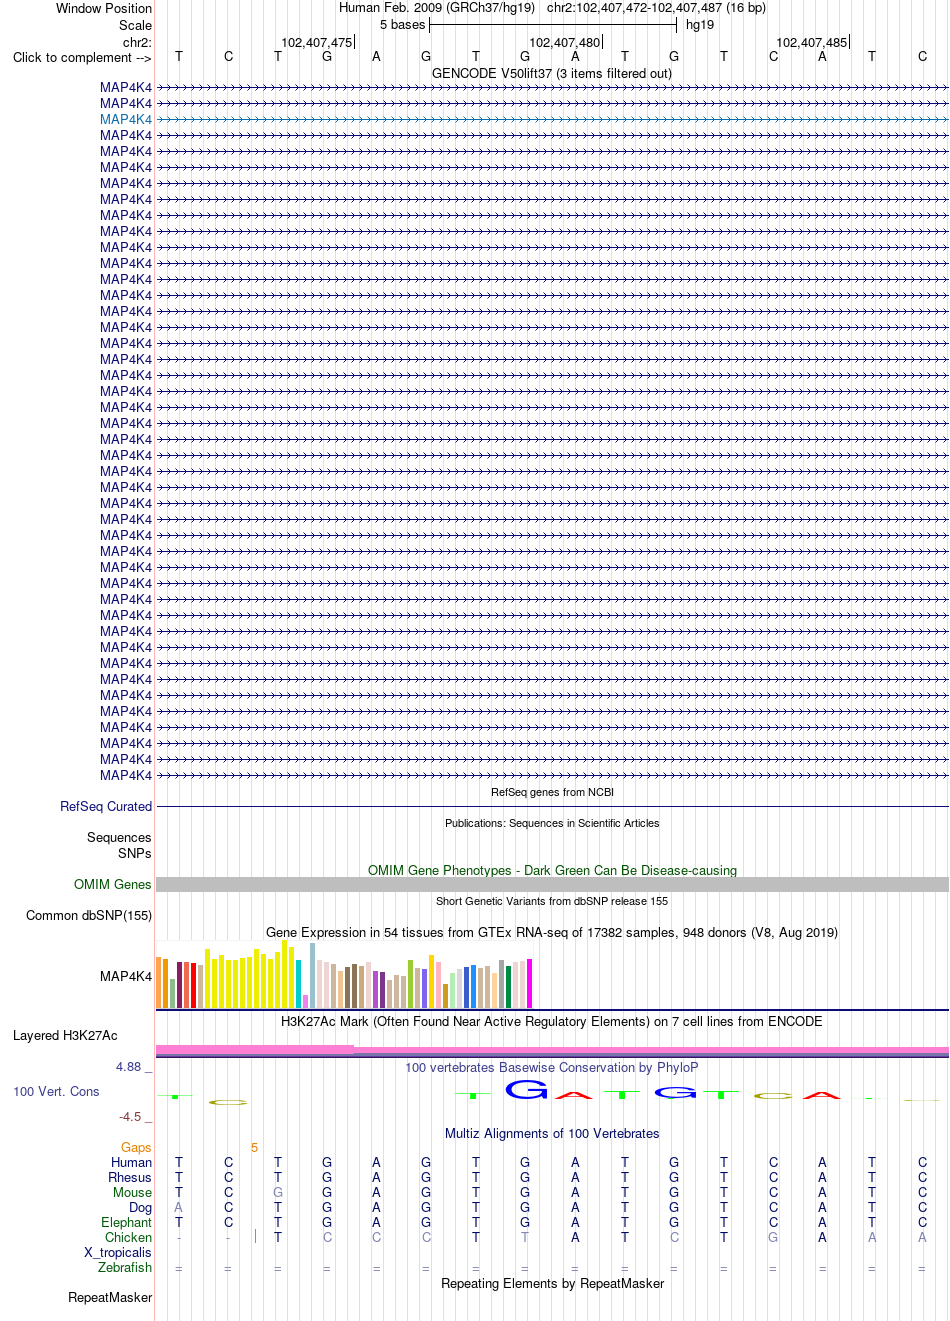Click 'RefSeq genes from NCBI' title

click(552, 792)
